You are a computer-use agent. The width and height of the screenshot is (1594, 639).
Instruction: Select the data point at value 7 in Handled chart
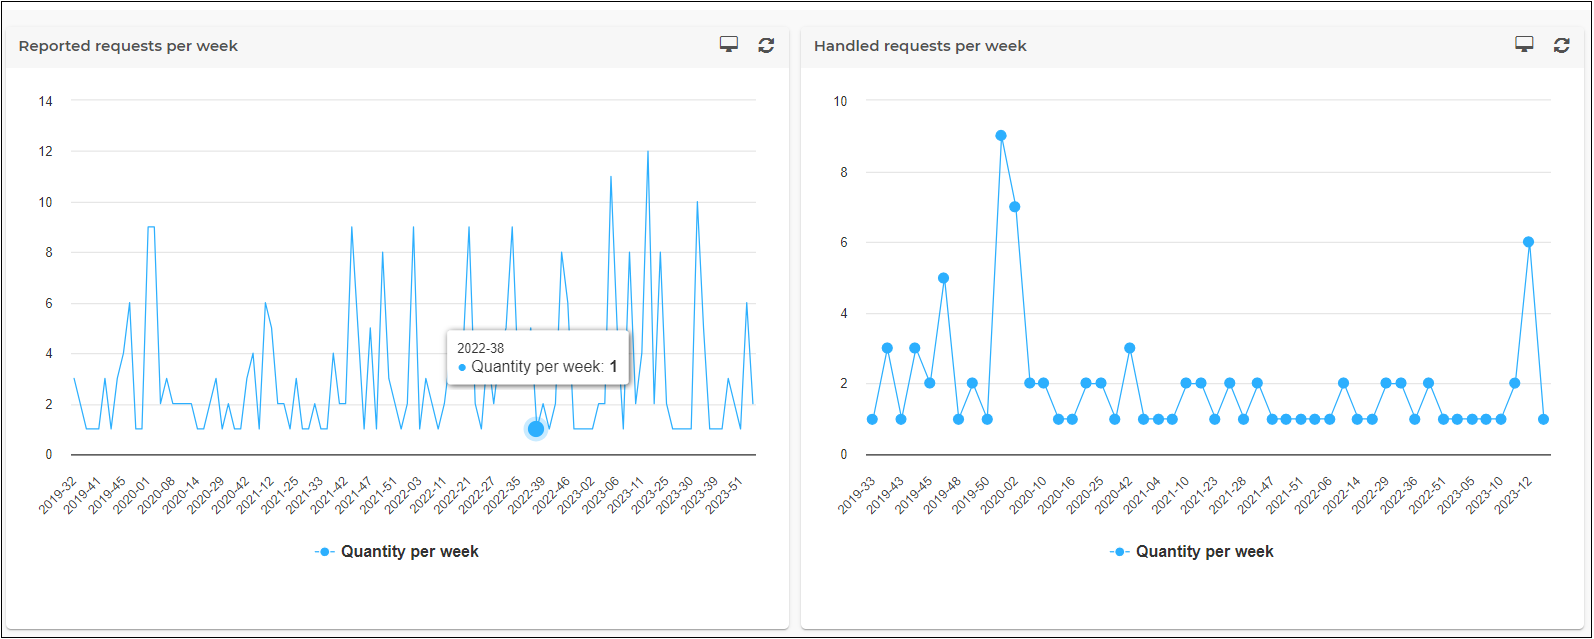coord(1014,207)
